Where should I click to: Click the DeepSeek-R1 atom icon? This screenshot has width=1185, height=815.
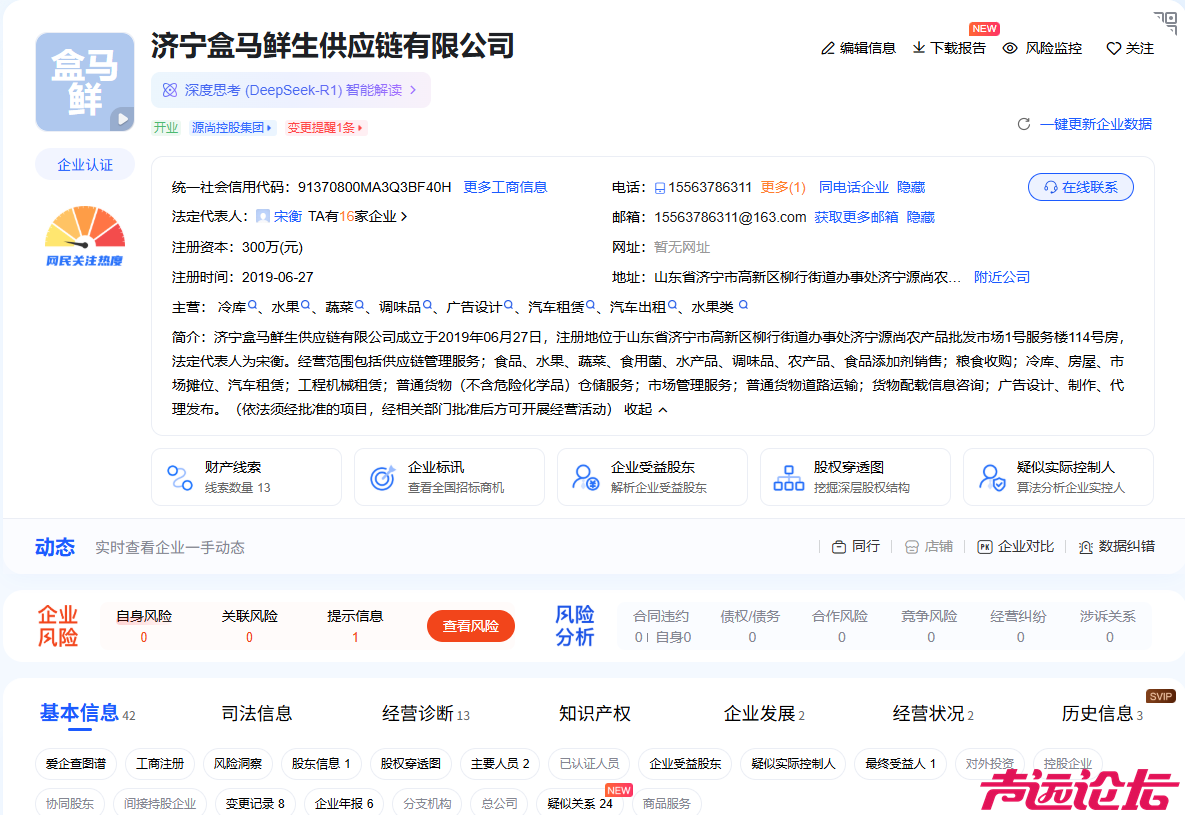170,90
